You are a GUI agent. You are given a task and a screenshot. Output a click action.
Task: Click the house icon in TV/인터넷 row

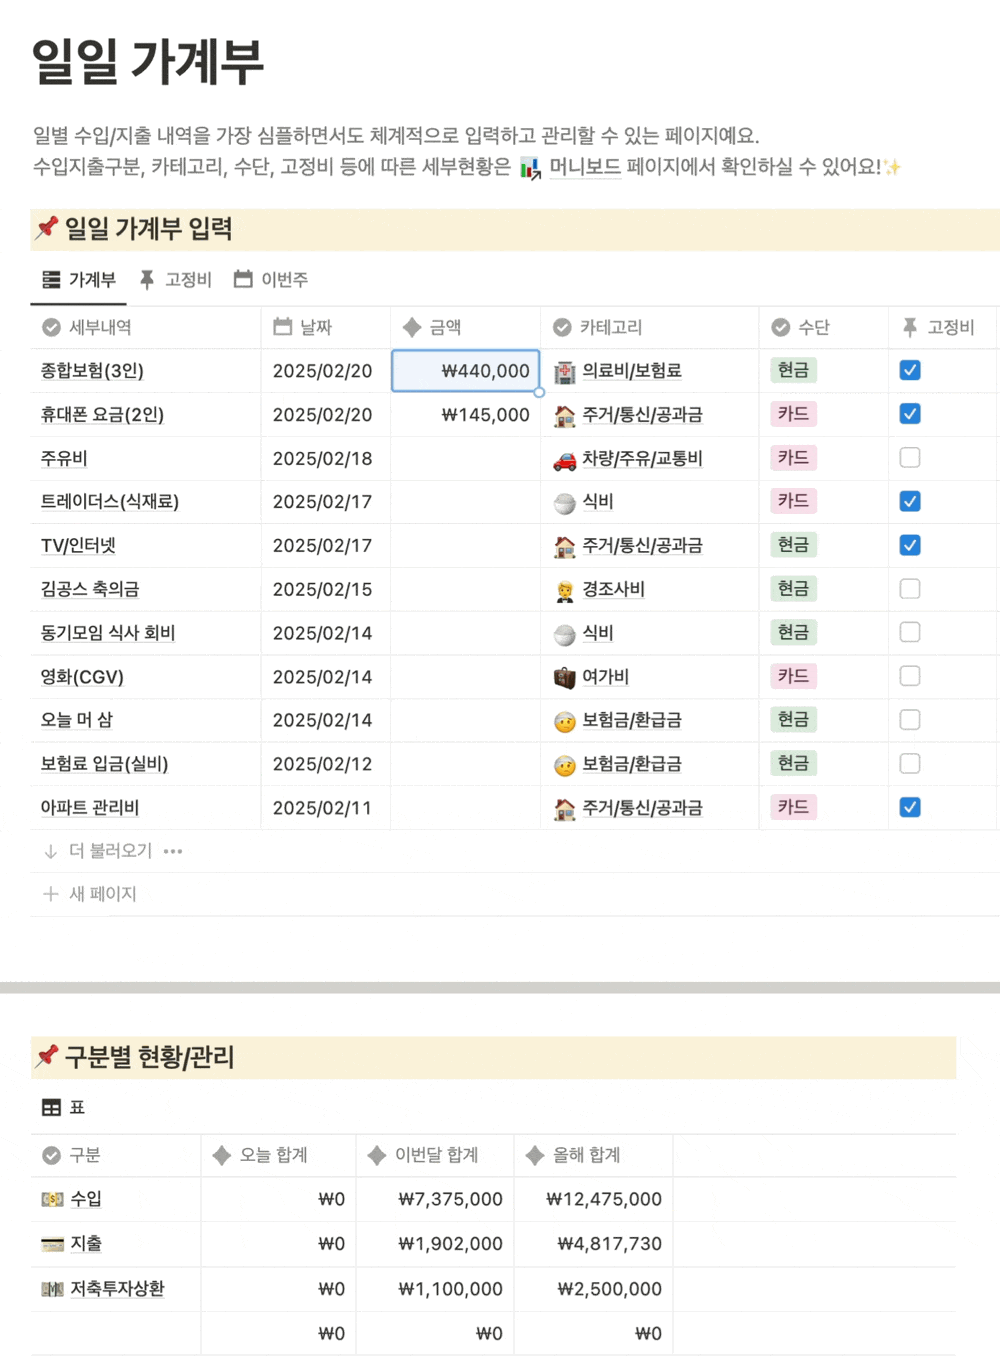565,547
